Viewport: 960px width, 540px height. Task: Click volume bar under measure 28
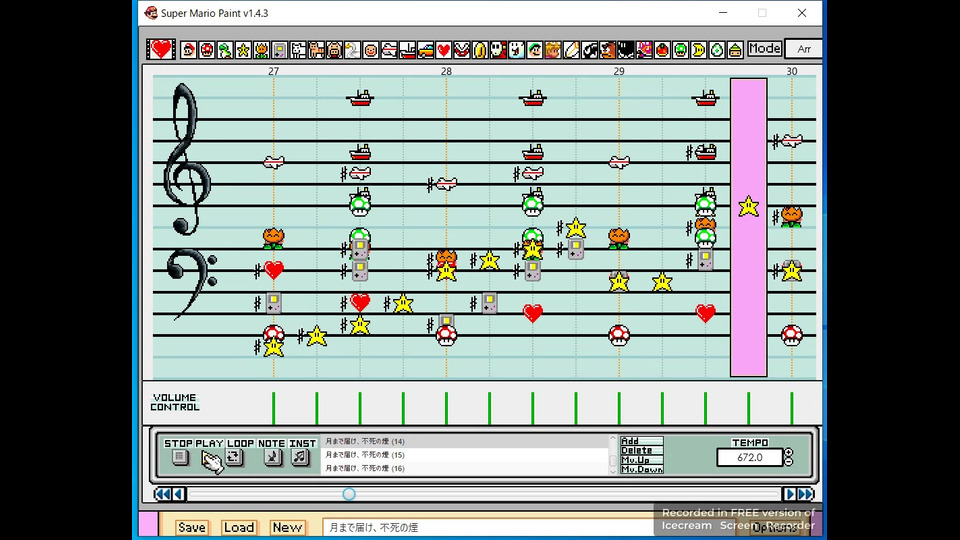[x=446, y=408]
